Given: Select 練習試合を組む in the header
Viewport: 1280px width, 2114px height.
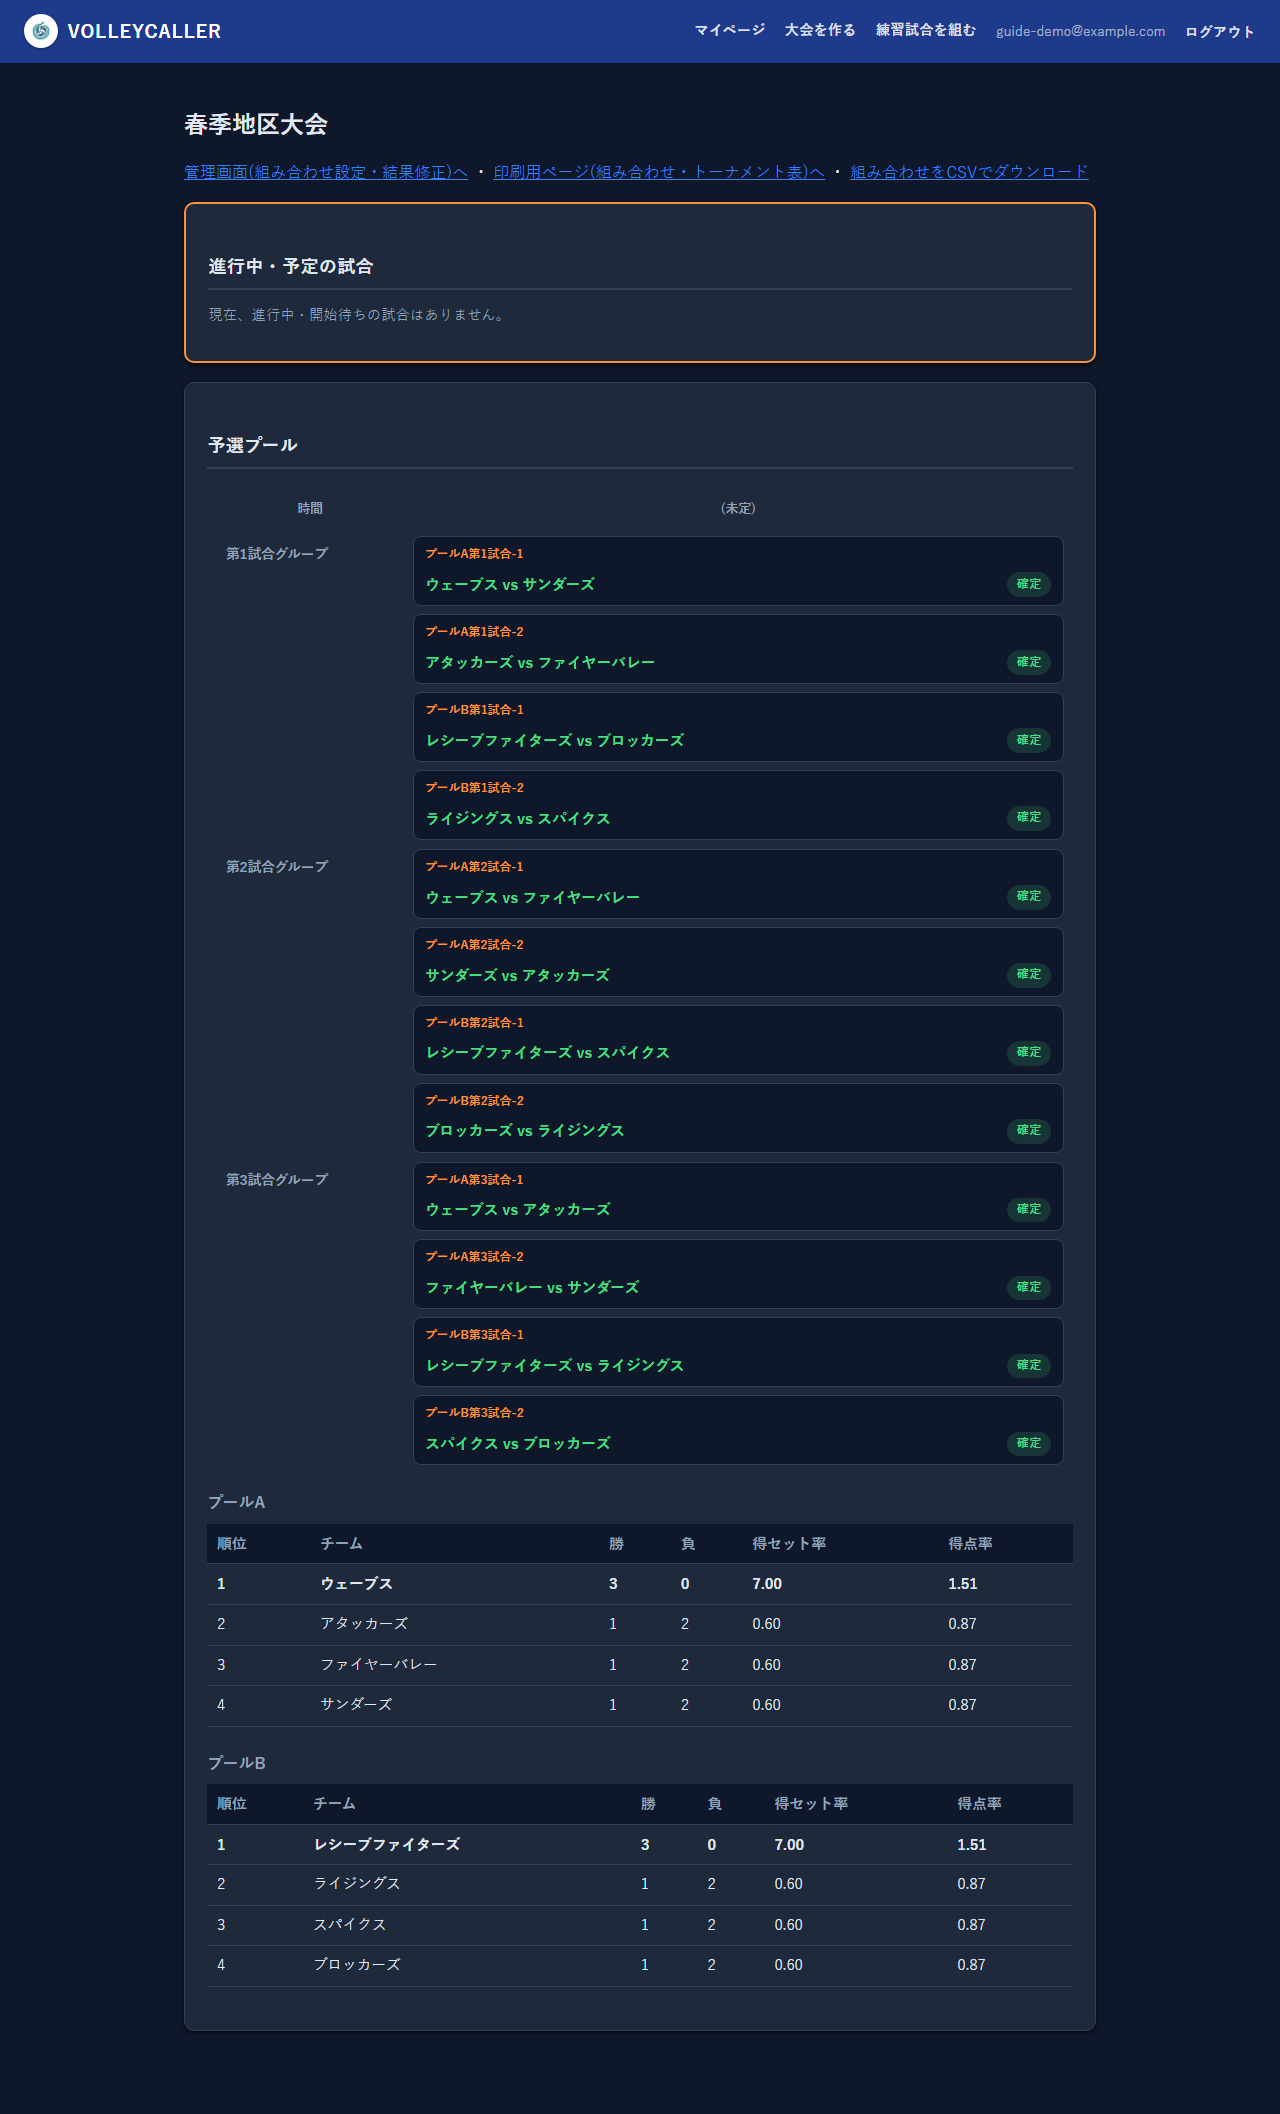Looking at the screenshot, I should pyautogui.click(x=926, y=31).
